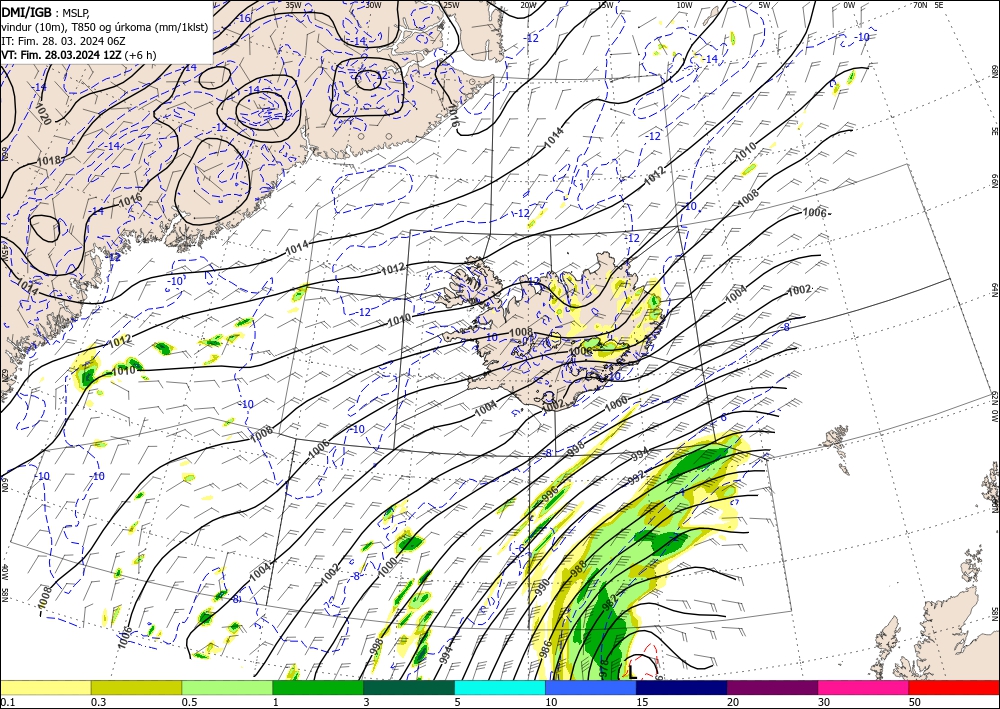Click the purple 20–30 legend segment
The height and width of the screenshot is (709, 1000).
(x=772, y=687)
